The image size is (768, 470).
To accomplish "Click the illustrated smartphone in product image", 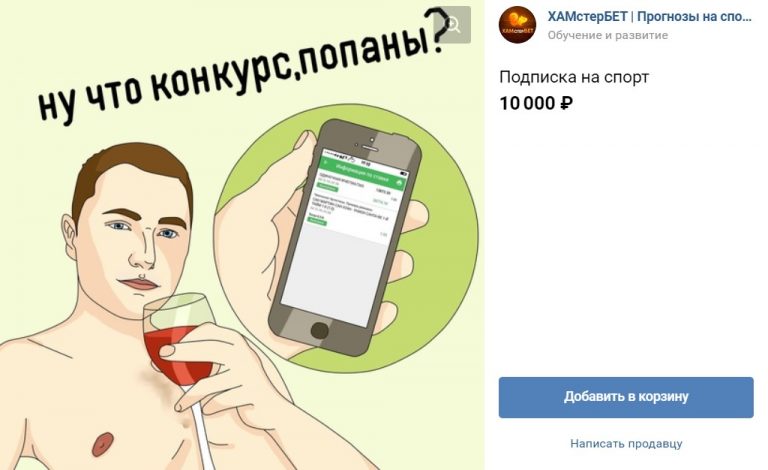I will coord(344,235).
